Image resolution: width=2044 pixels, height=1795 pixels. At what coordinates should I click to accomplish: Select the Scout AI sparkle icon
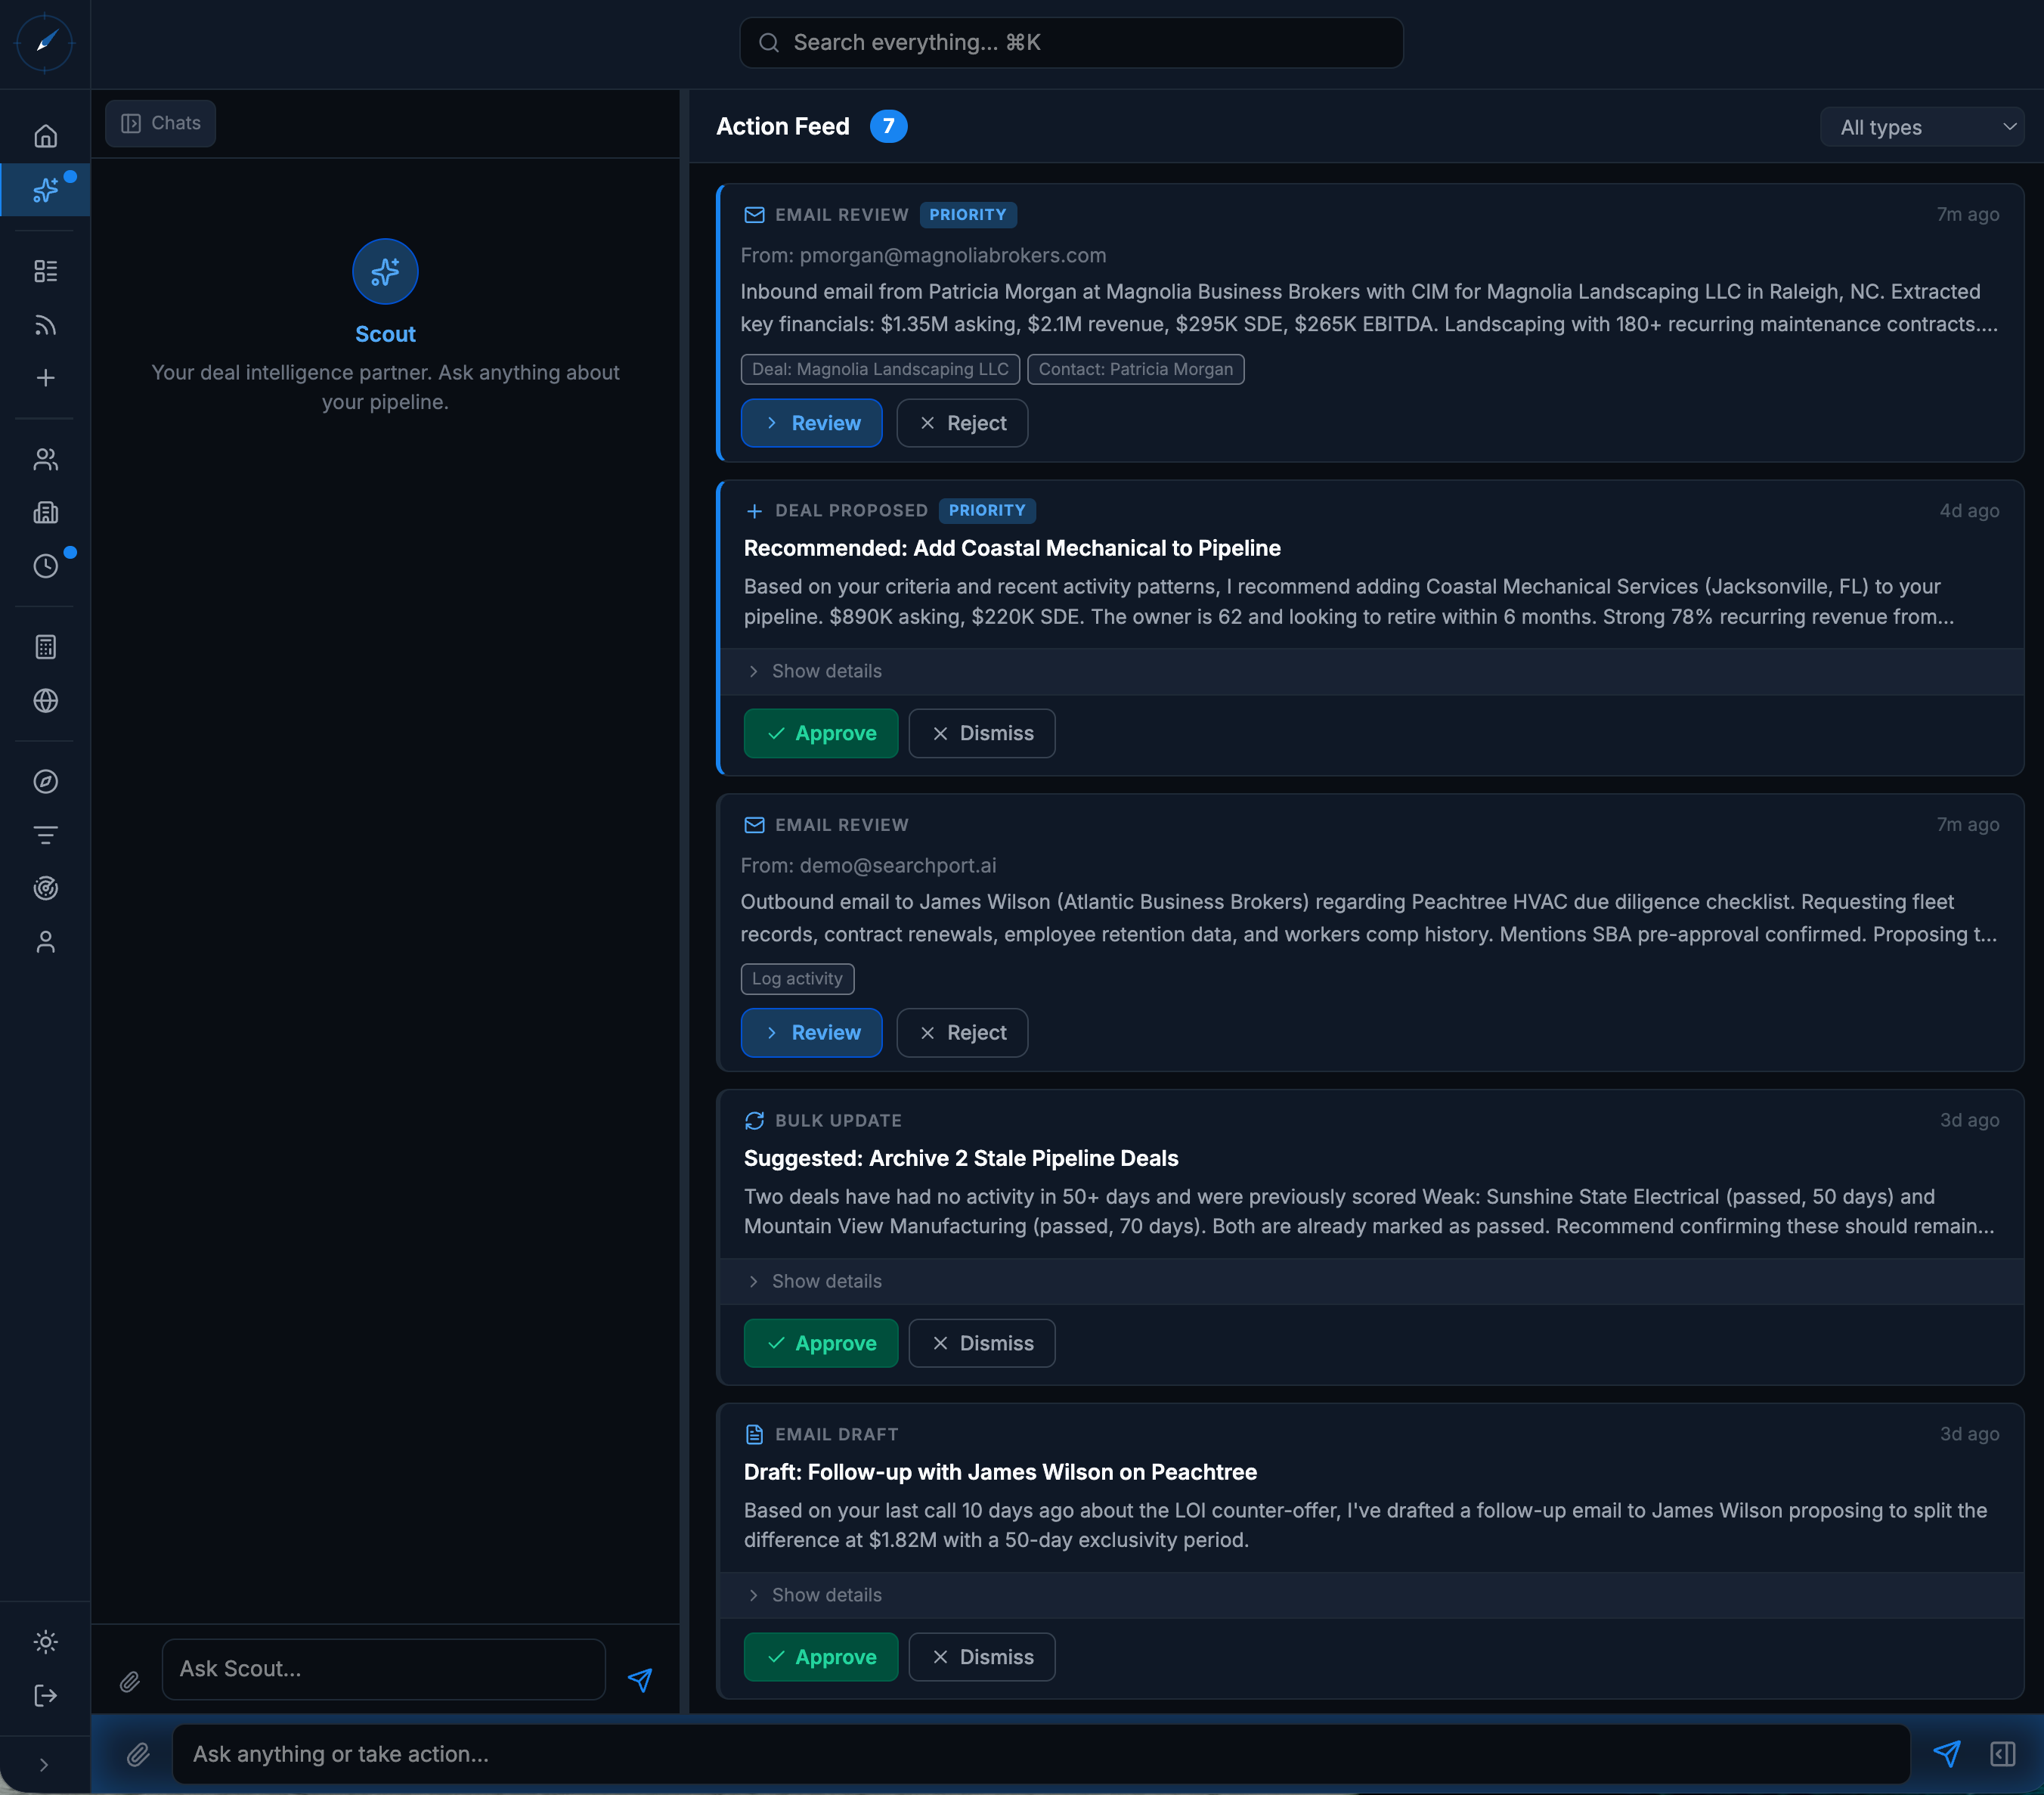45,190
